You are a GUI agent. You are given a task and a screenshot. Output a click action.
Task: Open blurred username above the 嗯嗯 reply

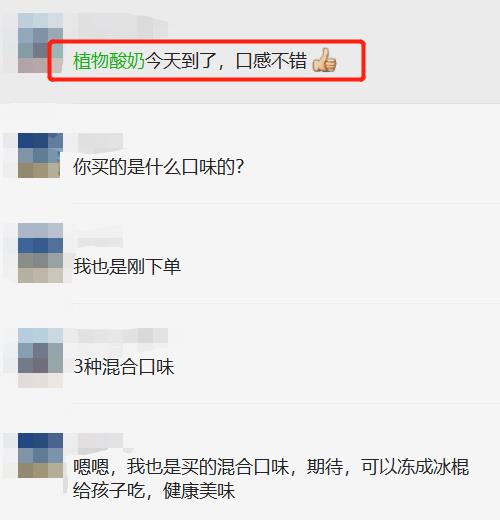click(x=100, y=442)
